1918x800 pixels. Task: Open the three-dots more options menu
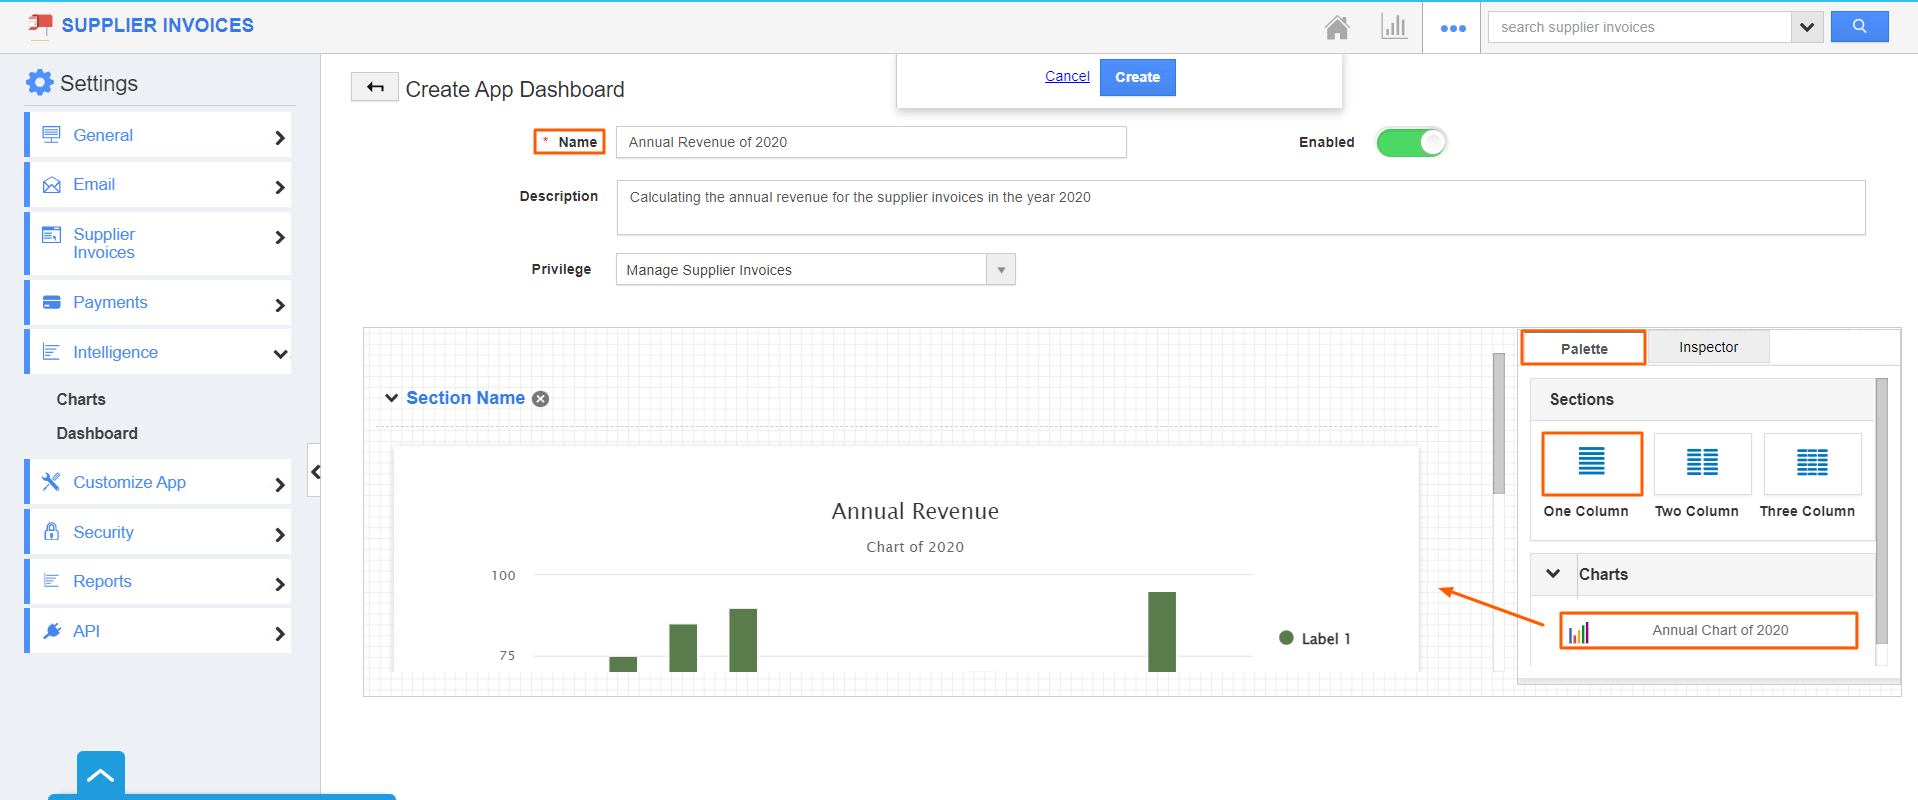tap(1453, 28)
